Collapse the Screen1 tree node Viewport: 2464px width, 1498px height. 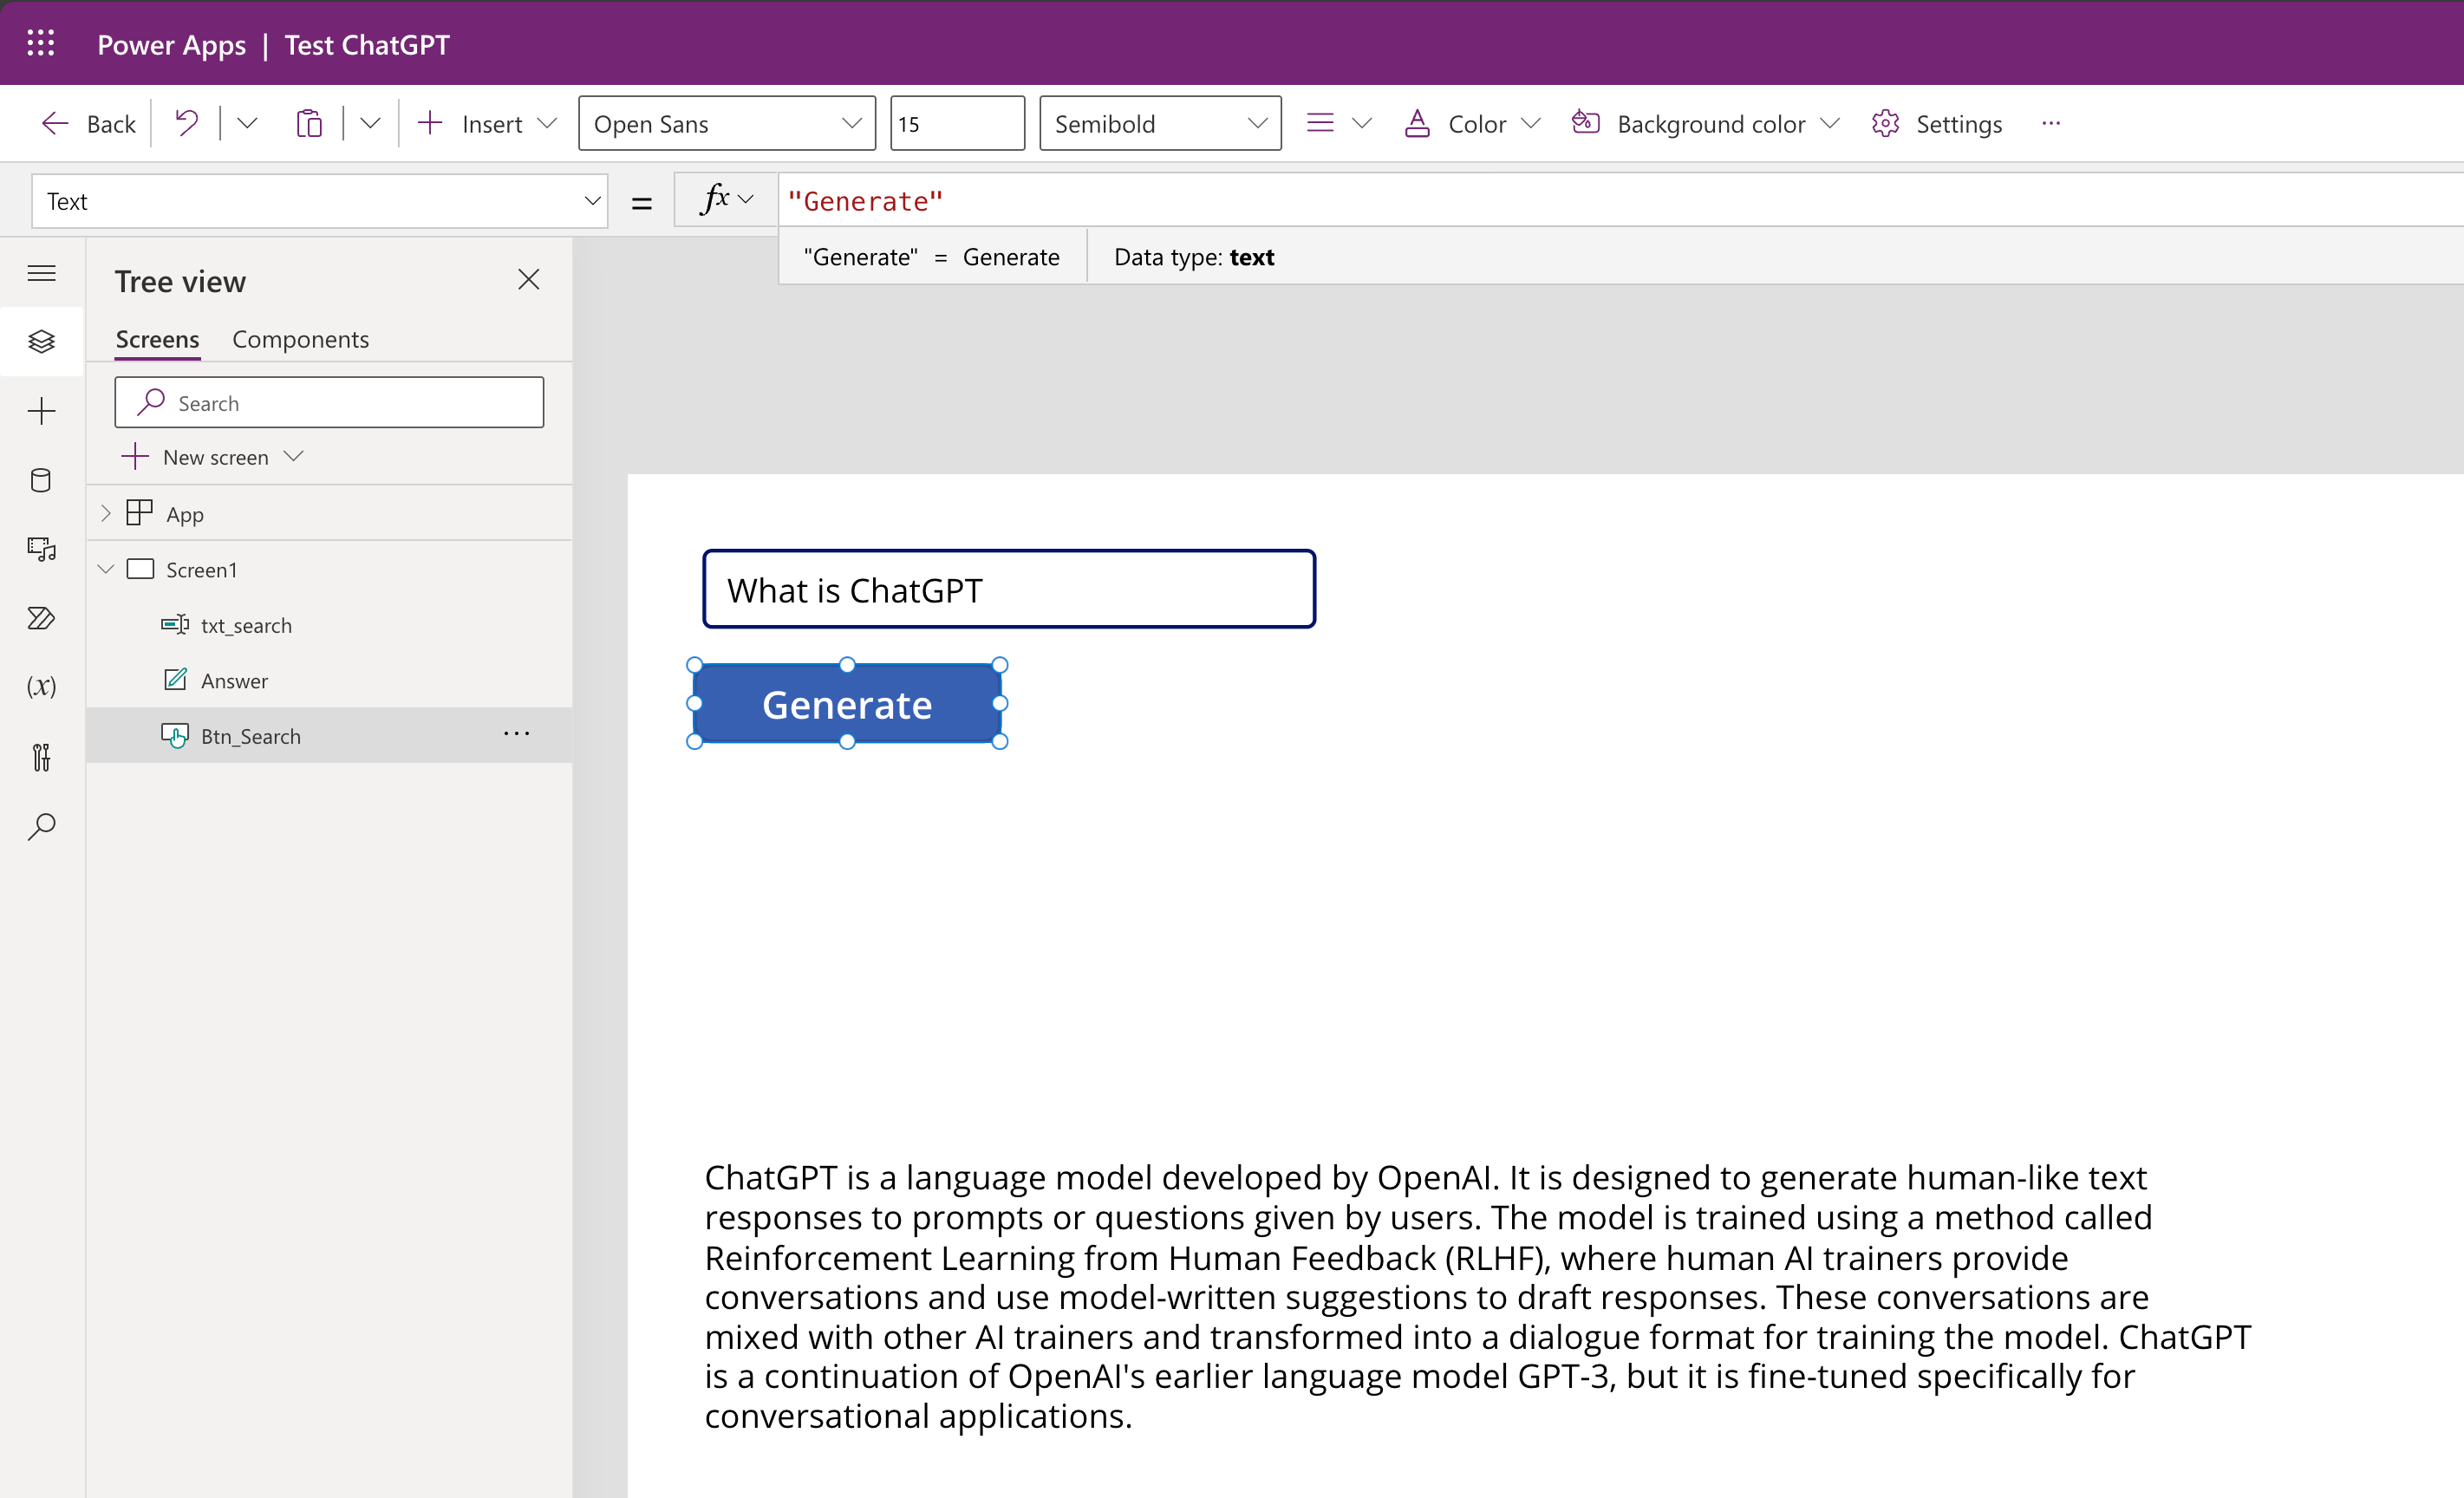(106, 569)
